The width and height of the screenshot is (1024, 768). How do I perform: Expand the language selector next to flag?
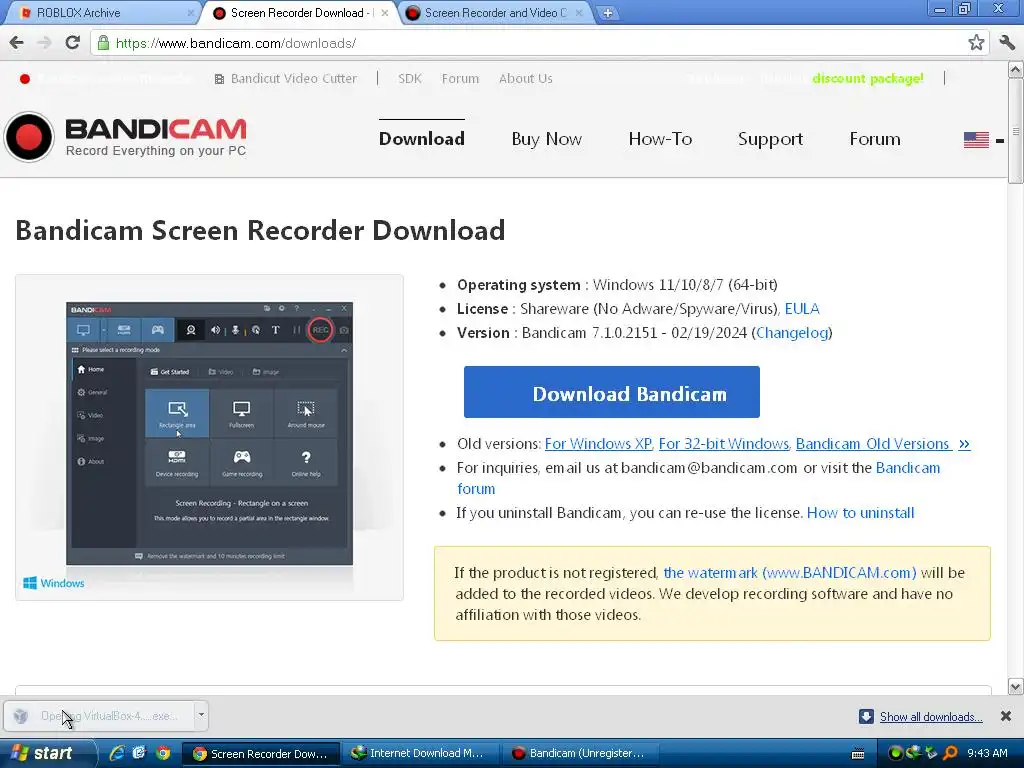[1000, 140]
